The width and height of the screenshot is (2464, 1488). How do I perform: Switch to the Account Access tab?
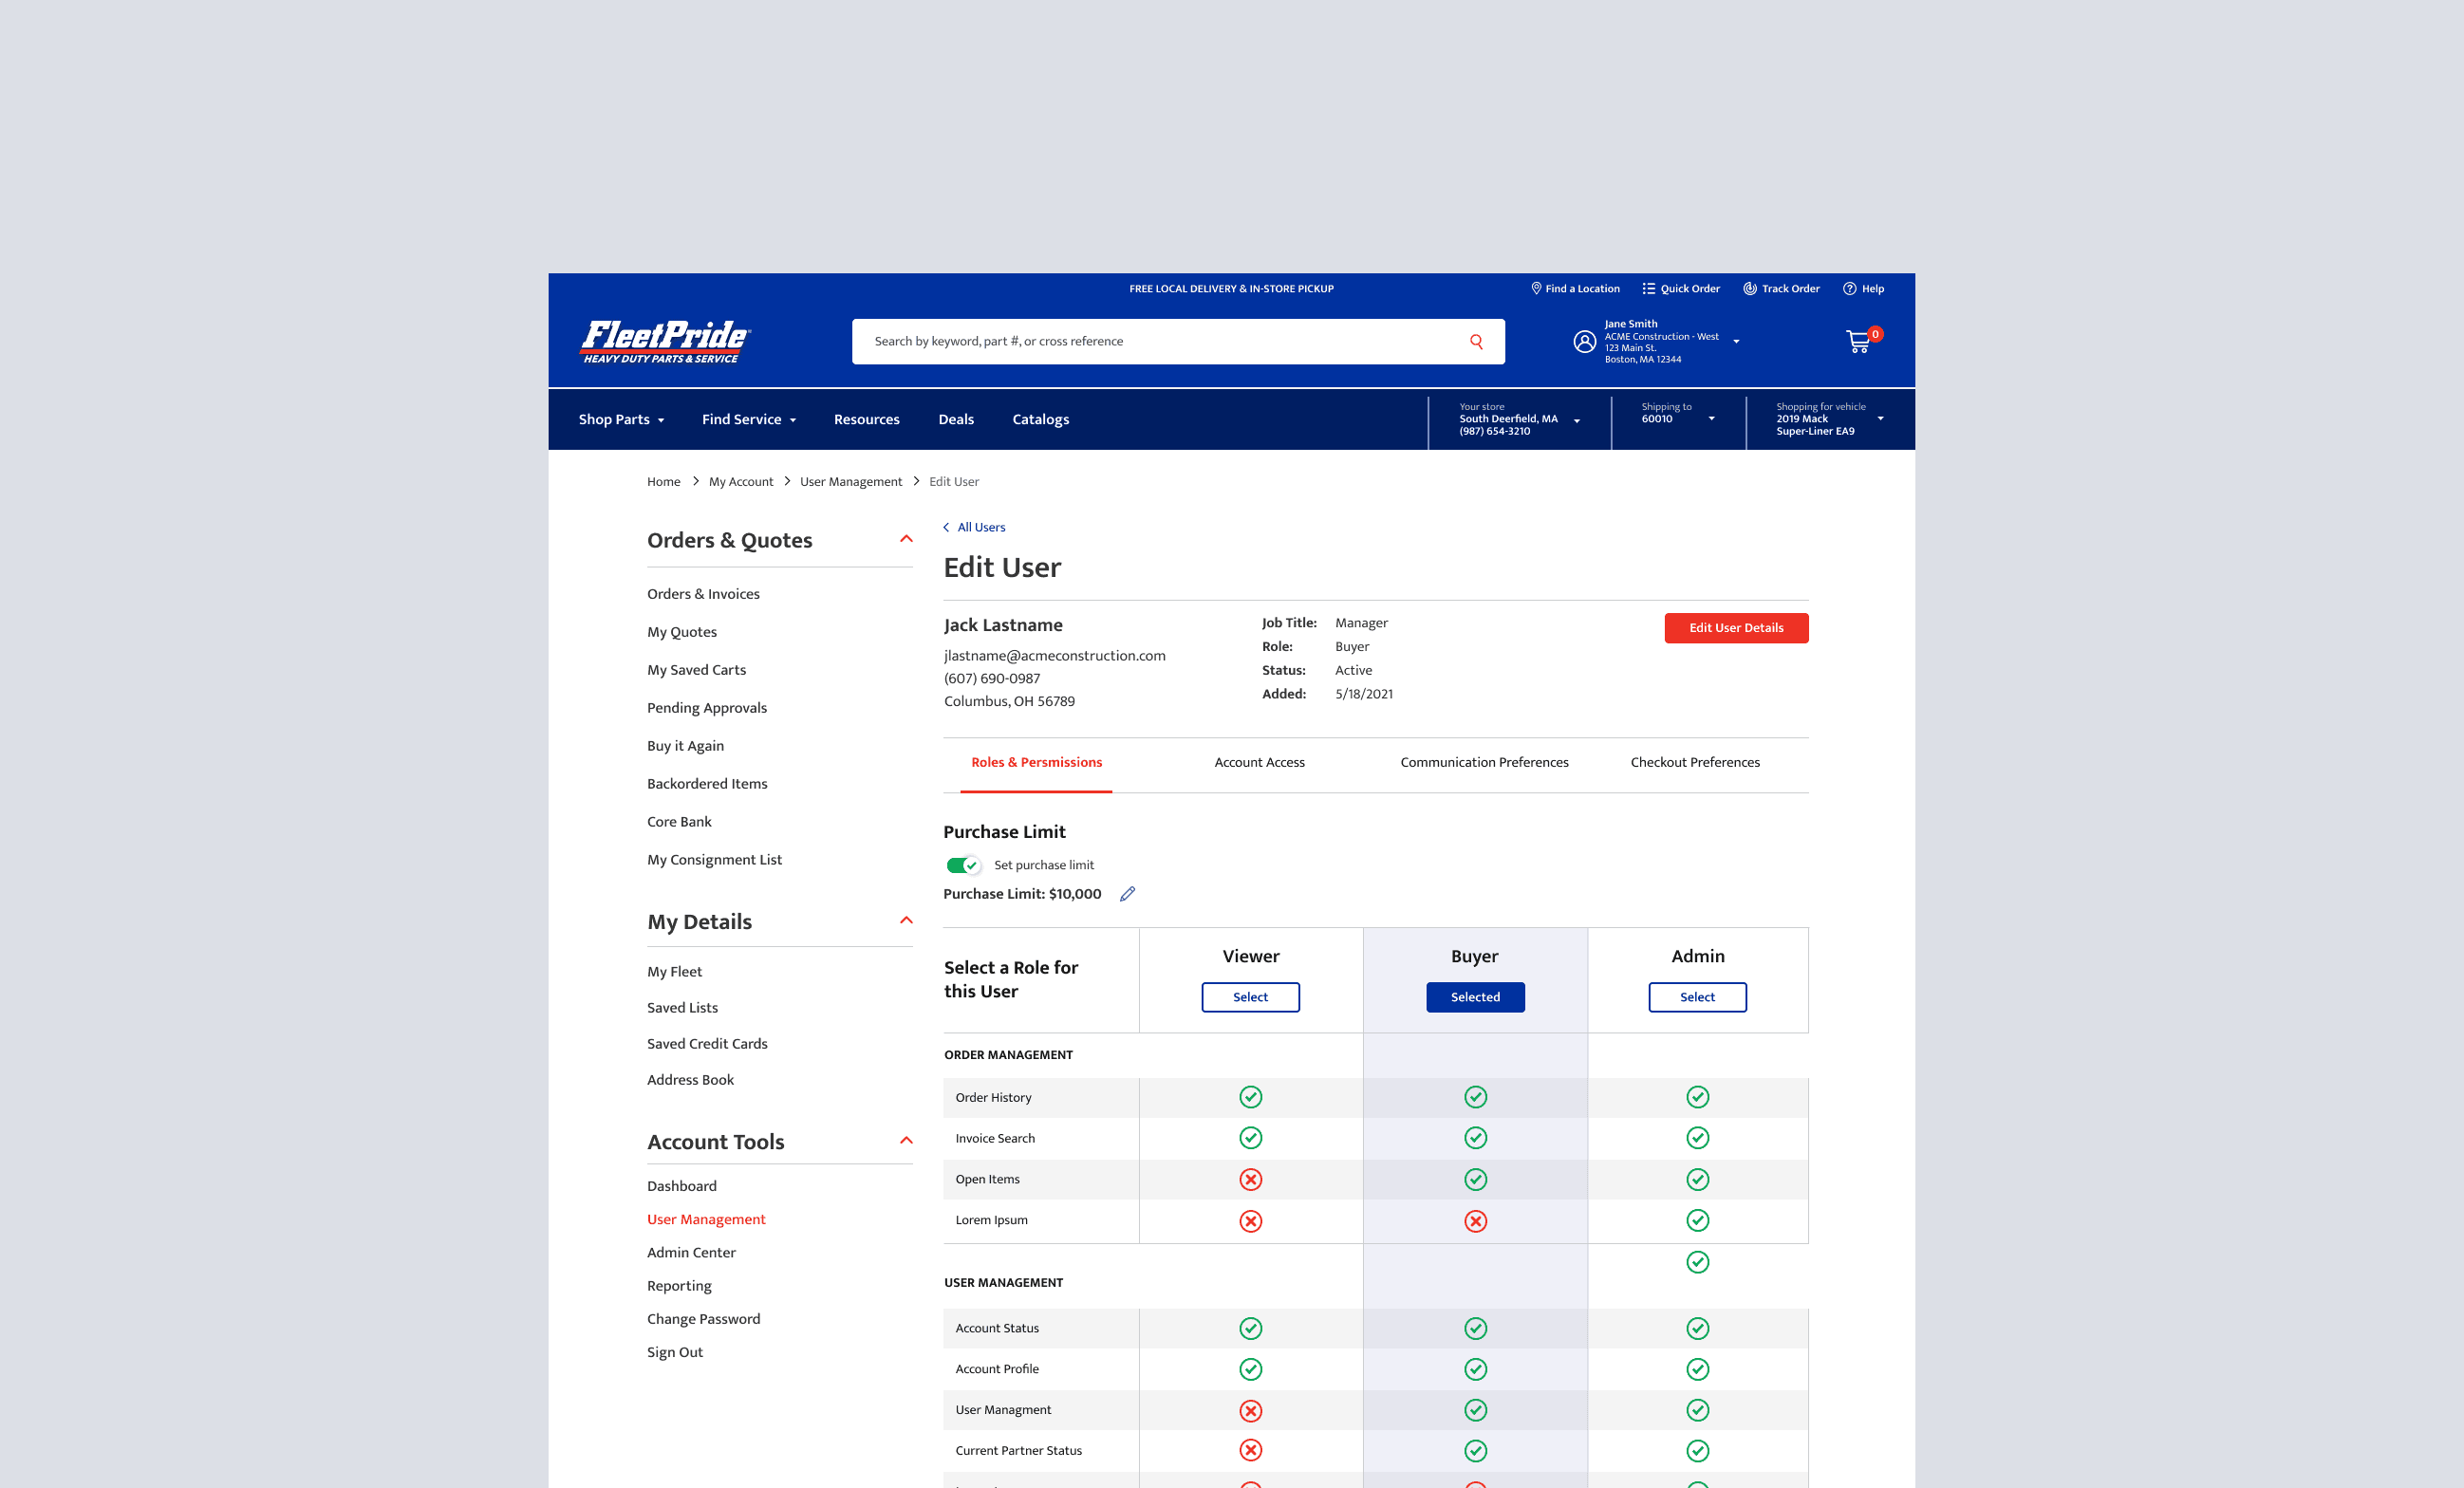pyautogui.click(x=1259, y=762)
